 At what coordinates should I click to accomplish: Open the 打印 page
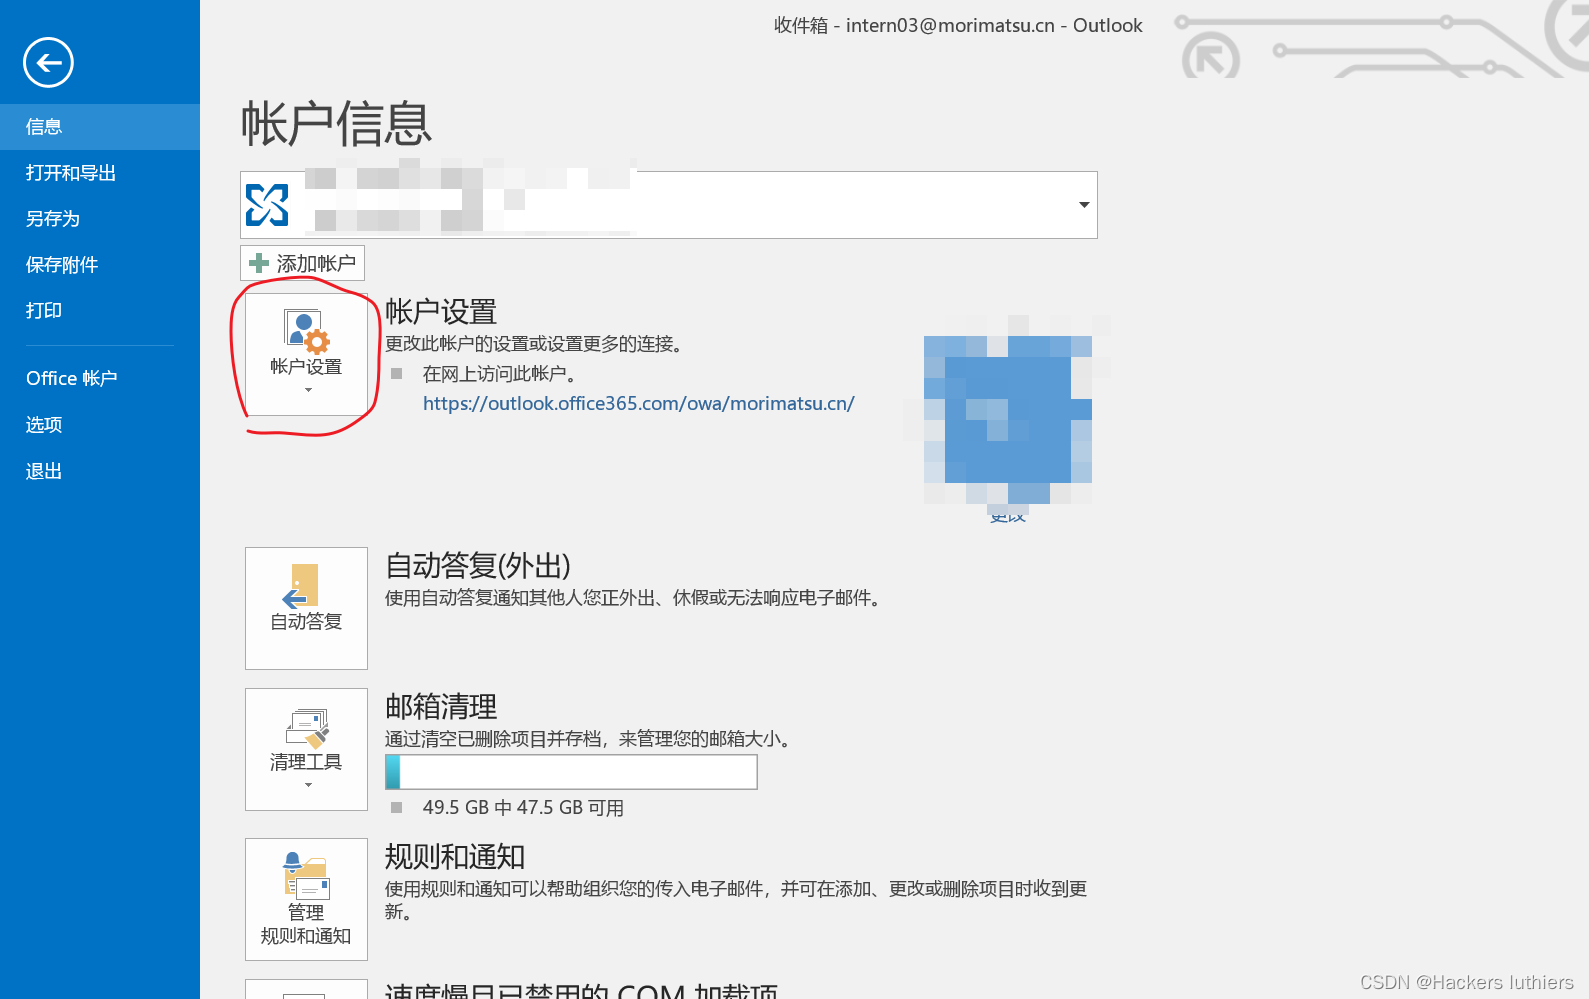100,311
